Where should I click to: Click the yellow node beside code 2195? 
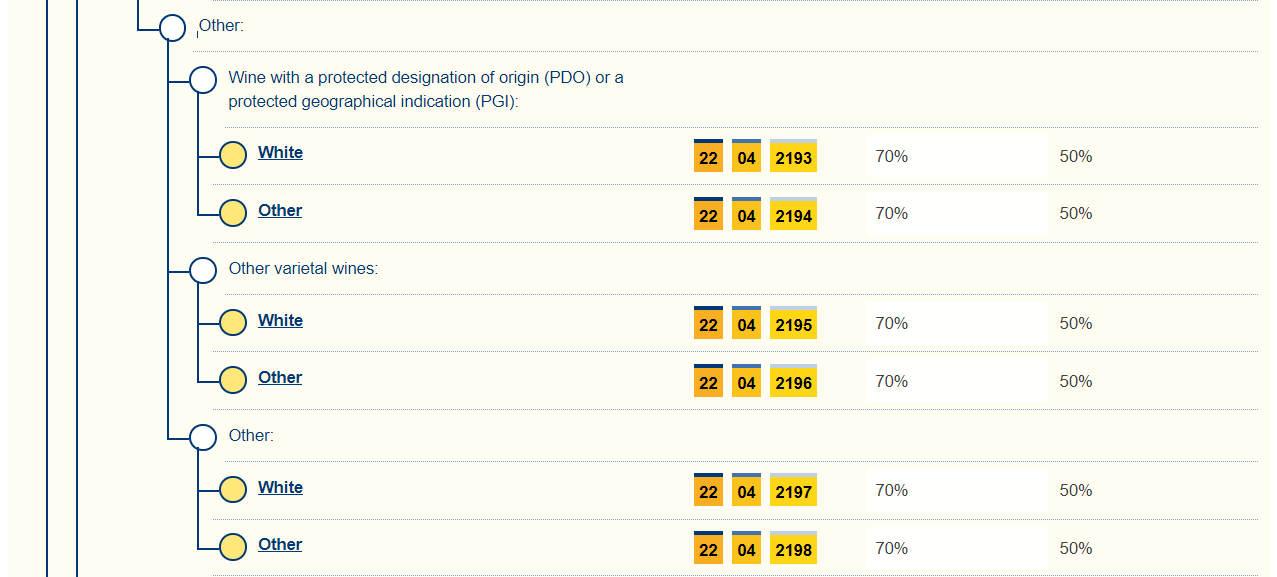coord(233,322)
